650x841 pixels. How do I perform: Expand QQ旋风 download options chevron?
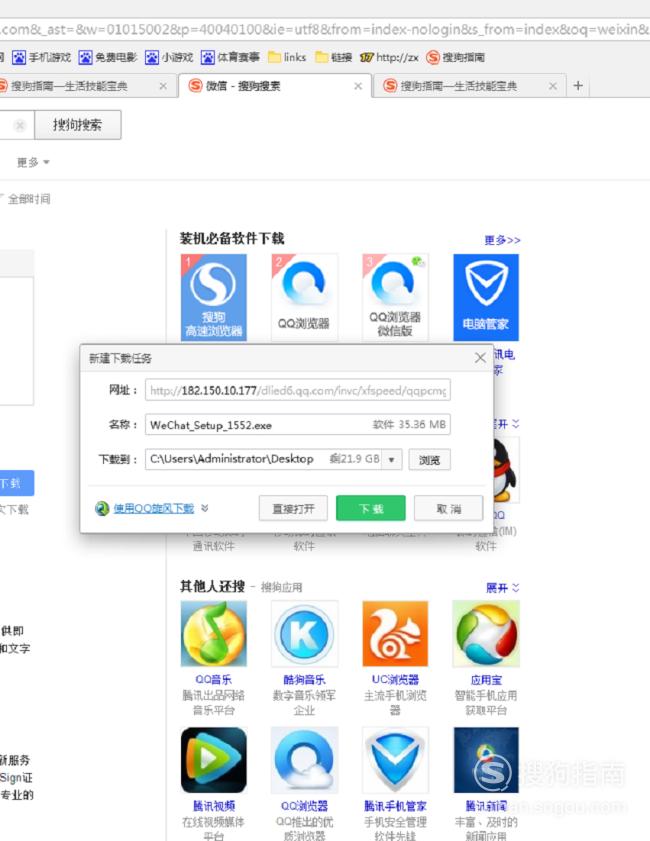click(x=204, y=508)
